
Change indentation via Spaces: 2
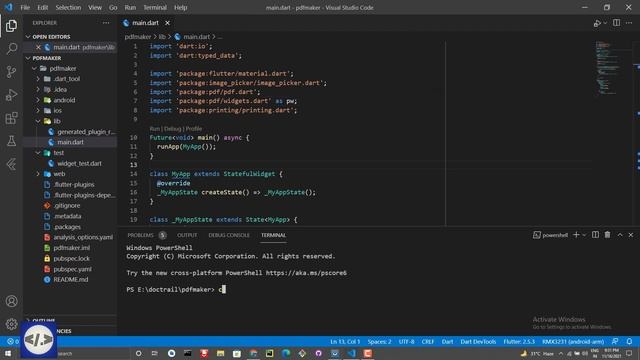pos(379,342)
